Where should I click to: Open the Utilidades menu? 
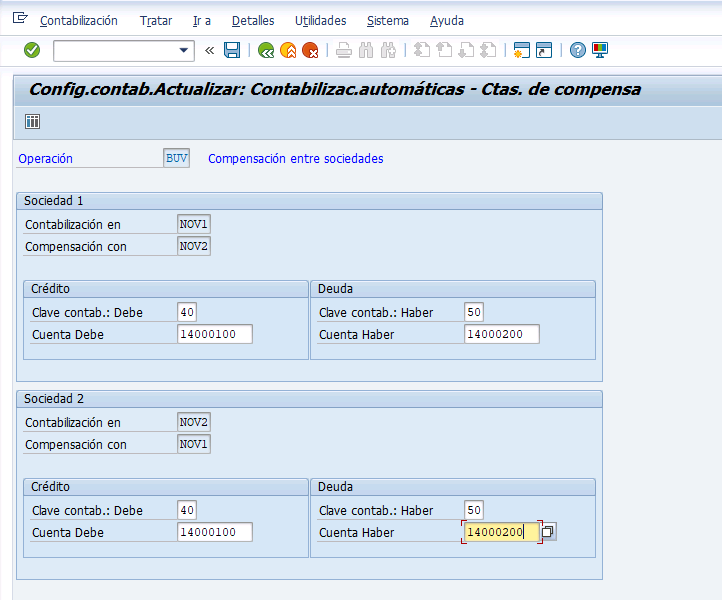pos(320,21)
